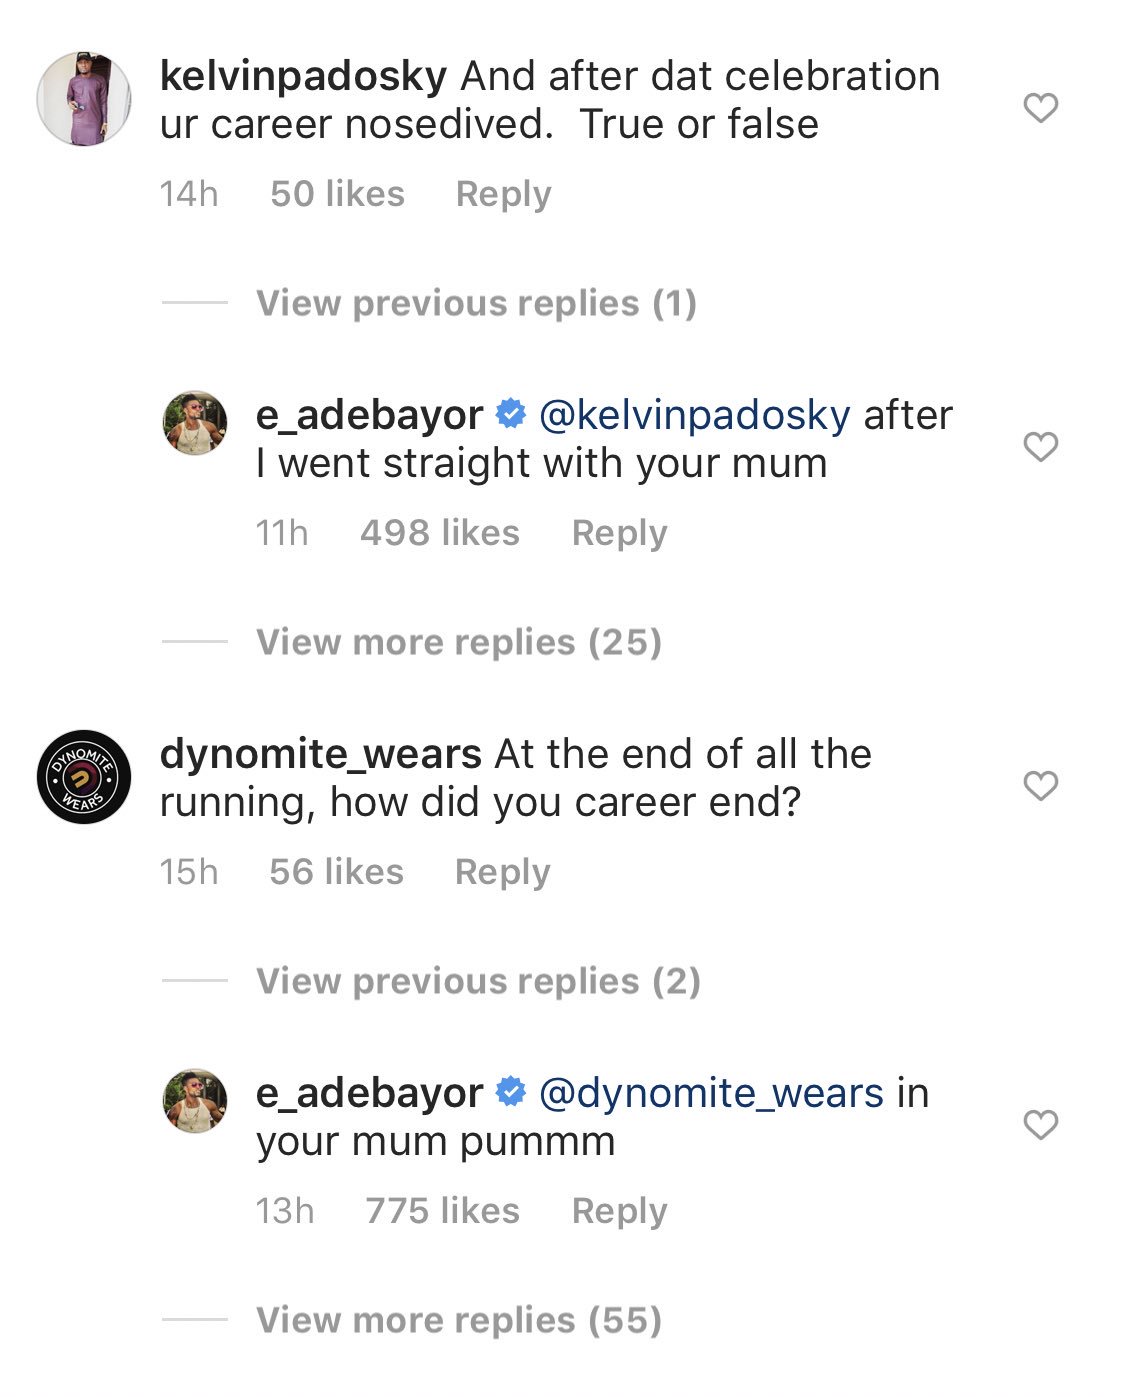Open e_adebayor's avatar in the first reply
The width and height of the screenshot is (1124, 1397).
pyautogui.click(x=195, y=423)
